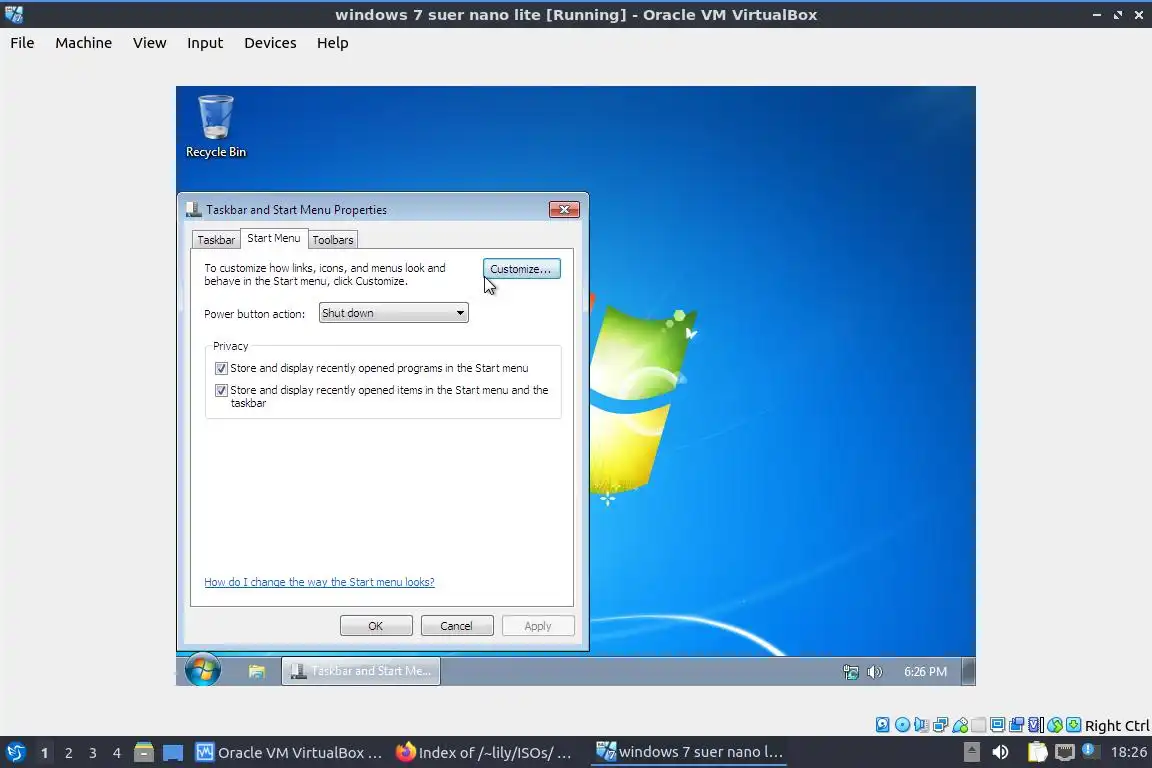Launch the host file manager drawer icon
1152x768 pixels.
click(x=143, y=752)
